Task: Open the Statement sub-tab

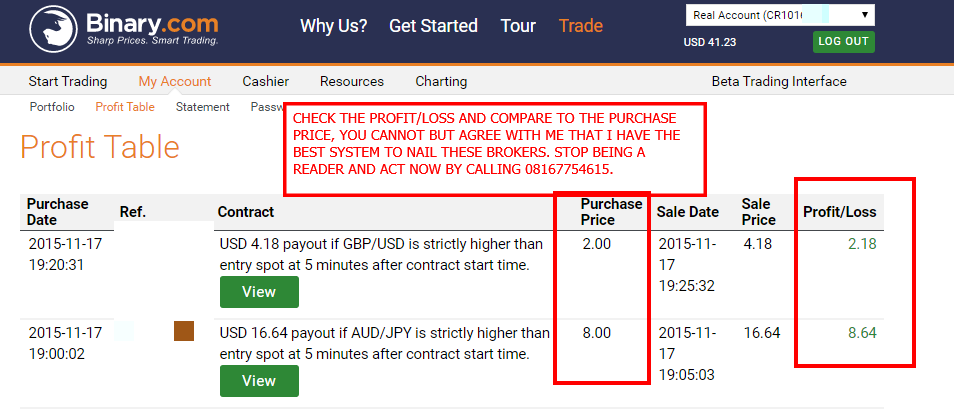Action: pos(203,107)
